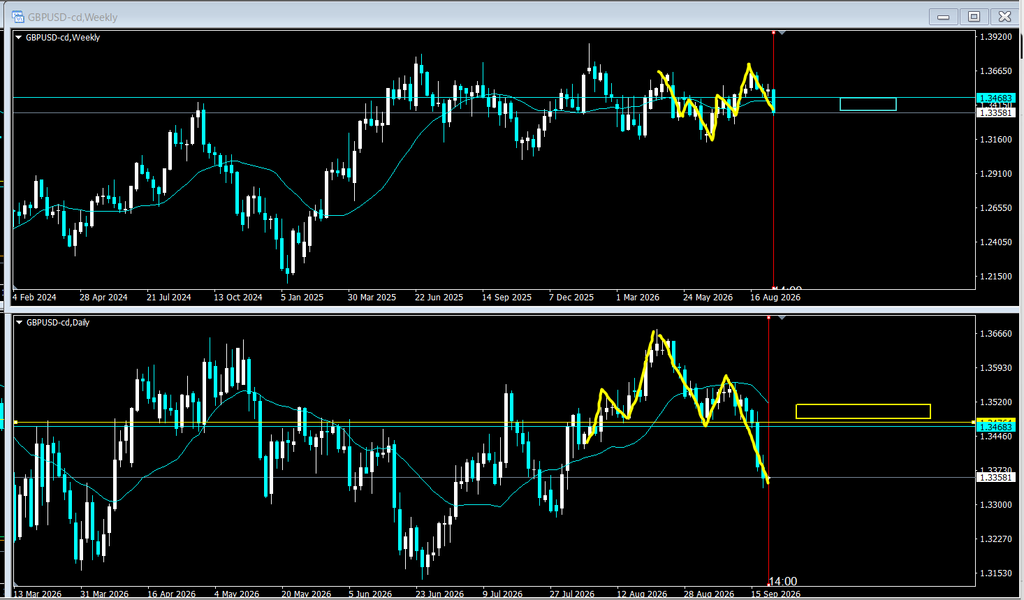
Task: Select the yellow zigzag trendline peak on Daily chart
Action: pos(654,333)
